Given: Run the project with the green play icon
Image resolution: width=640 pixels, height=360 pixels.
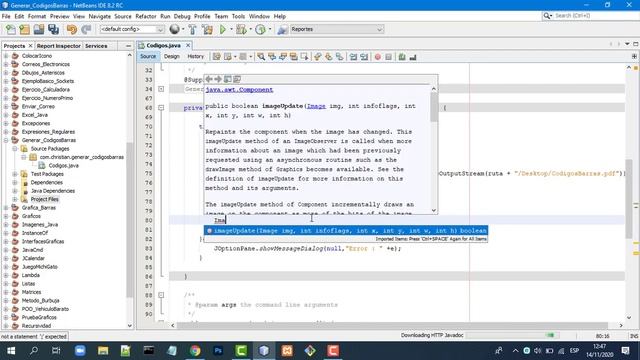Looking at the screenshot, I should [x=222, y=29].
